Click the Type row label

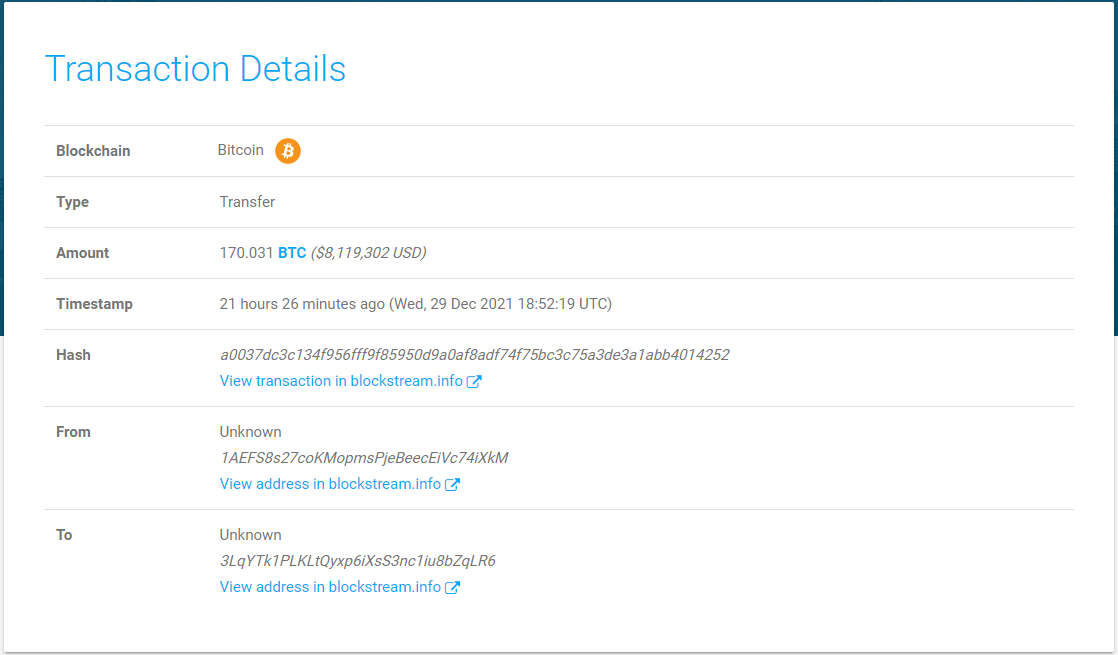73,202
